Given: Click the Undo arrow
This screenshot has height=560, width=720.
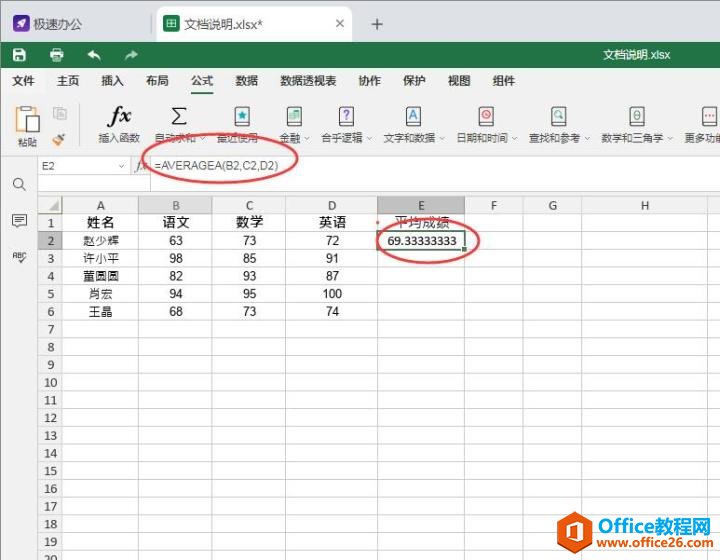Looking at the screenshot, I should [94, 56].
